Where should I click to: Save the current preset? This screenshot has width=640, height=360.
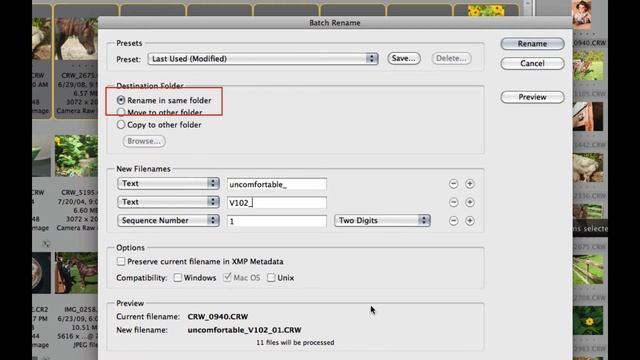pos(404,58)
